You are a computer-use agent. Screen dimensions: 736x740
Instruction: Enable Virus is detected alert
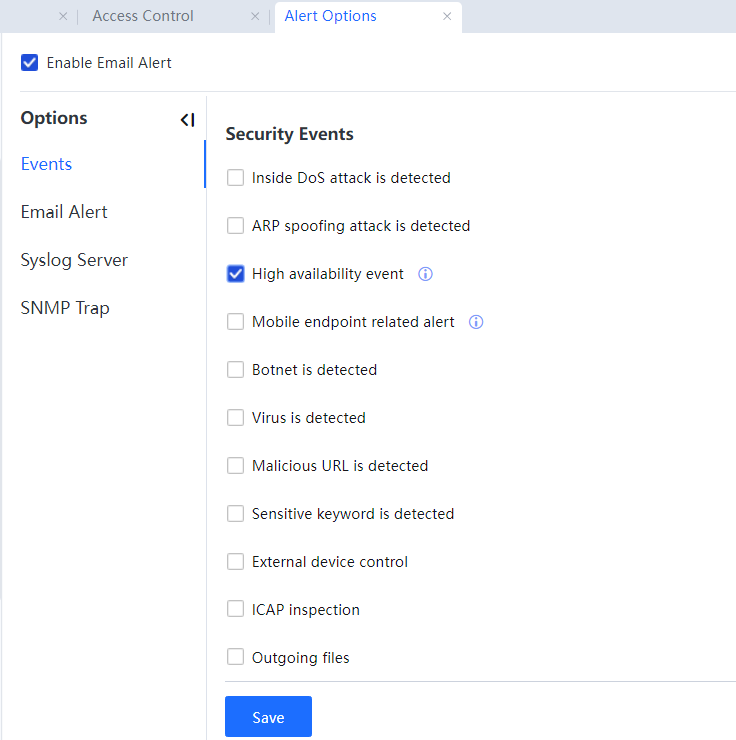[236, 418]
